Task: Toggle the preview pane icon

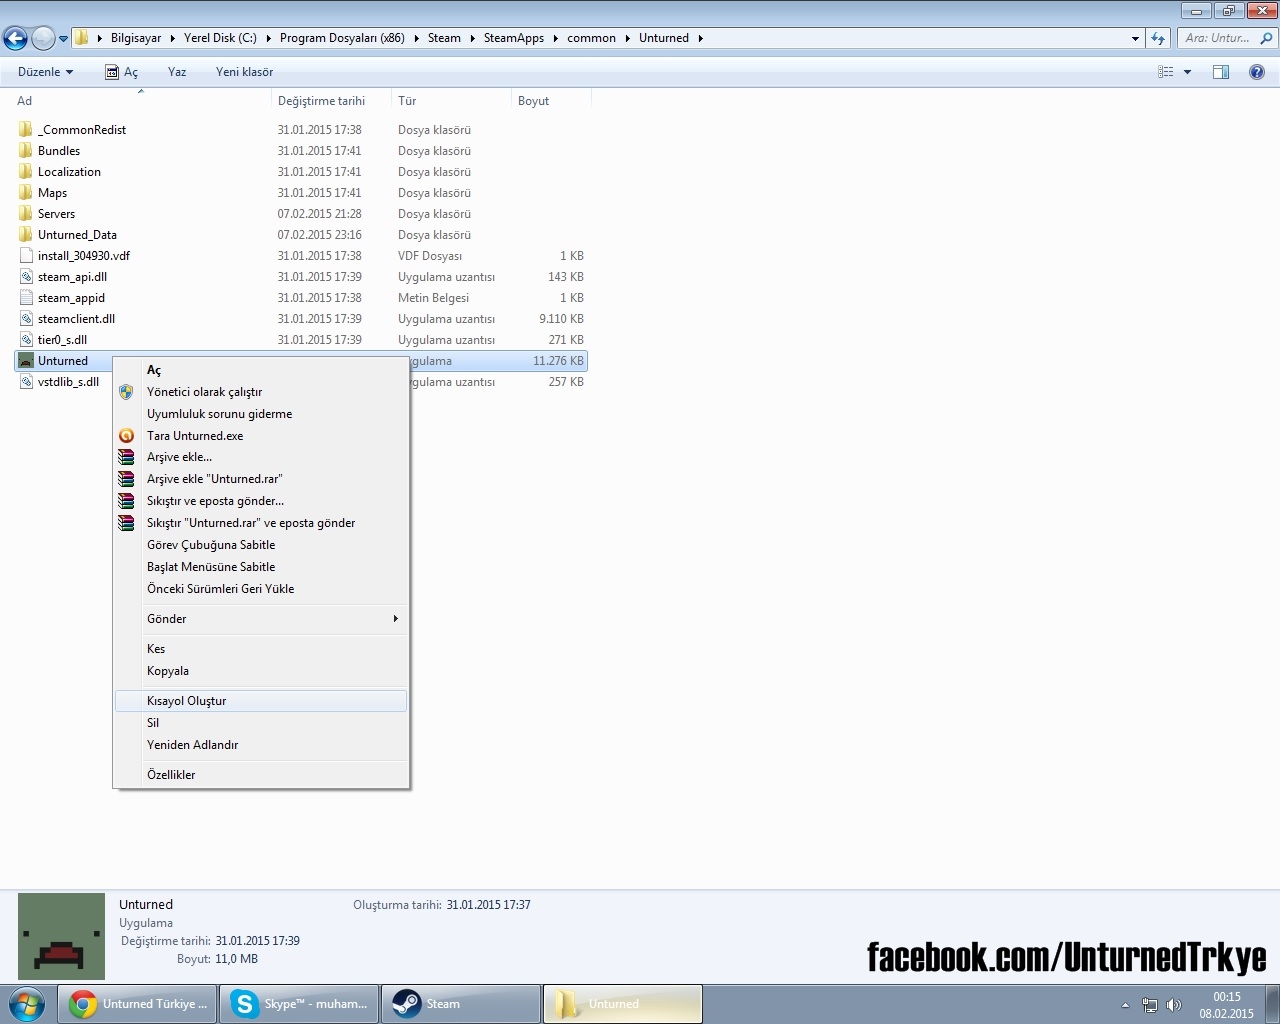Action: tap(1220, 72)
